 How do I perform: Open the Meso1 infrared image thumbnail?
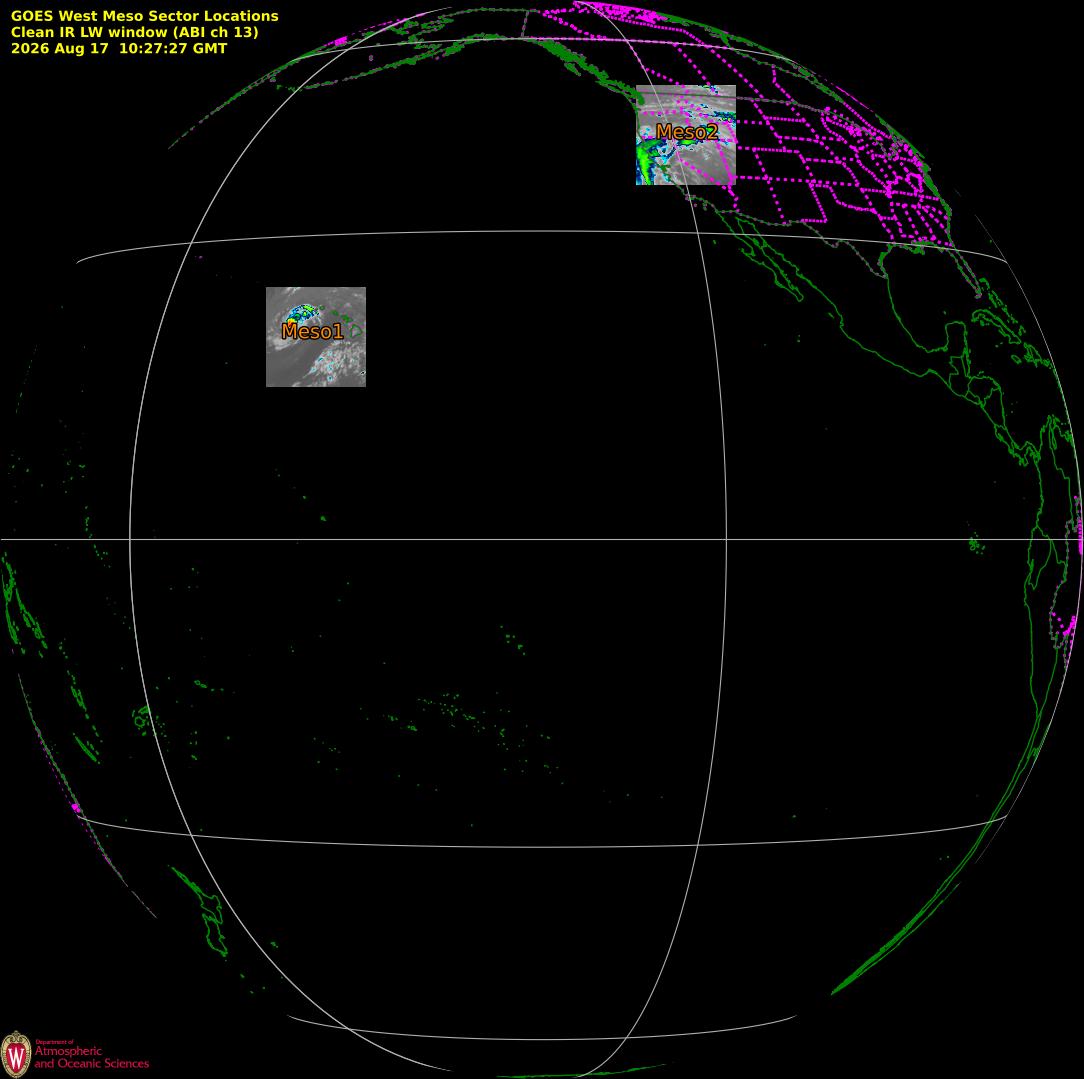tap(316, 337)
